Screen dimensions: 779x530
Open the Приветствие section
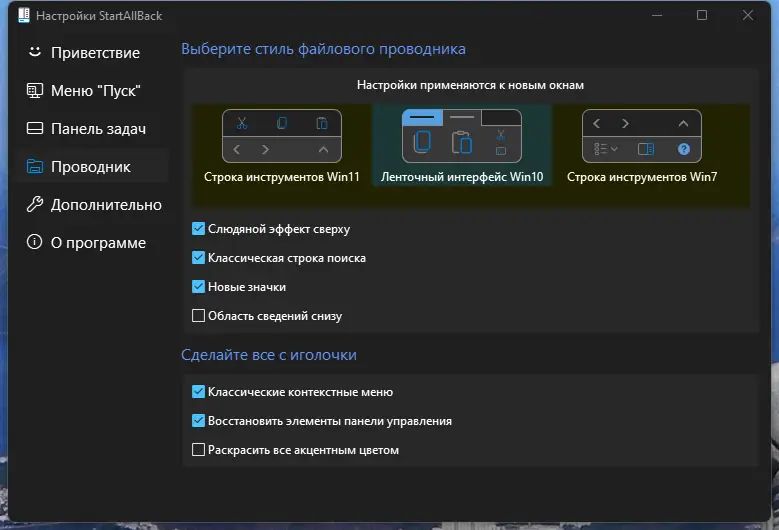pos(92,53)
